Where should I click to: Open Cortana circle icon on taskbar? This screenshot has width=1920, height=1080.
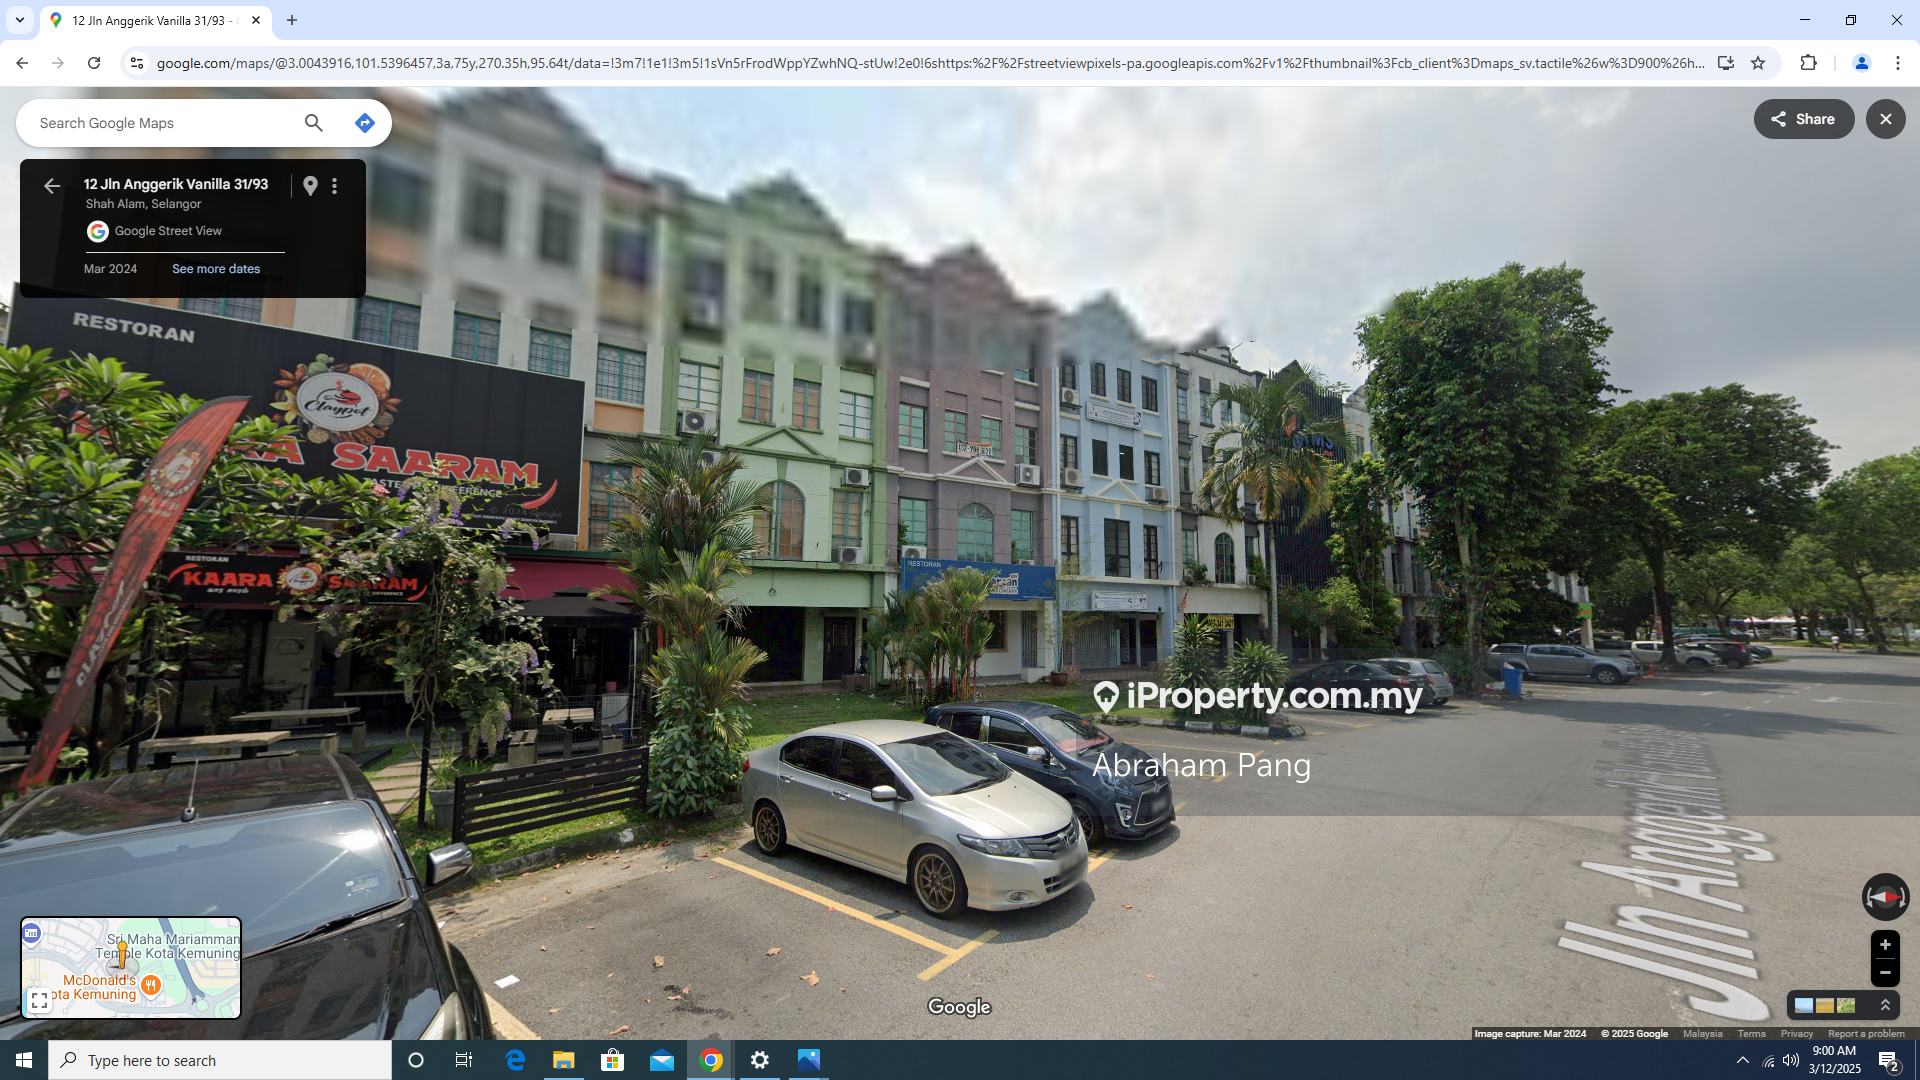(416, 1060)
